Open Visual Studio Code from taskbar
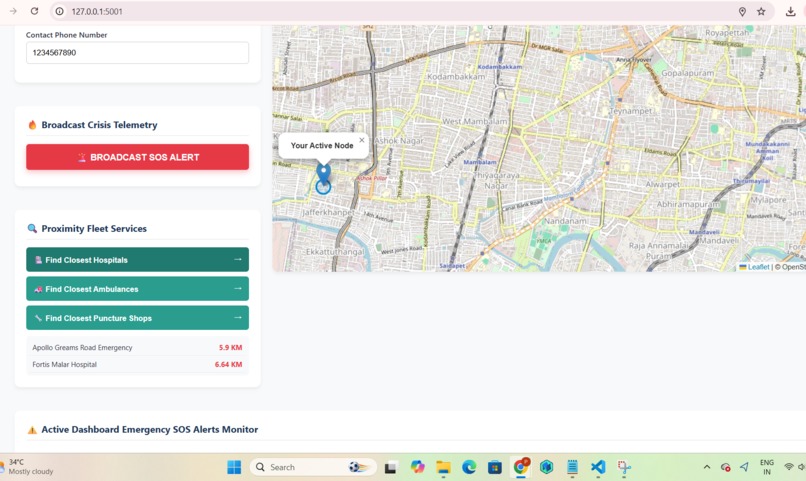806x481 pixels. (x=598, y=467)
